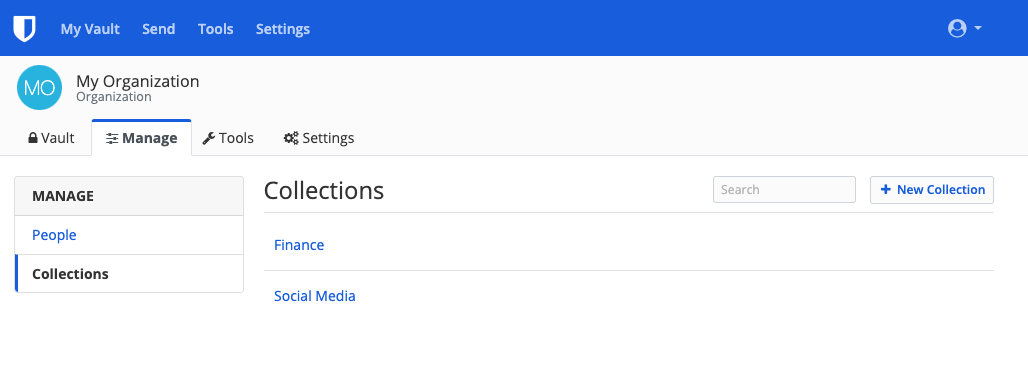Open Settings in the blue header bar
This screenshot has width=1028, height=367.
tap(283, 29)
